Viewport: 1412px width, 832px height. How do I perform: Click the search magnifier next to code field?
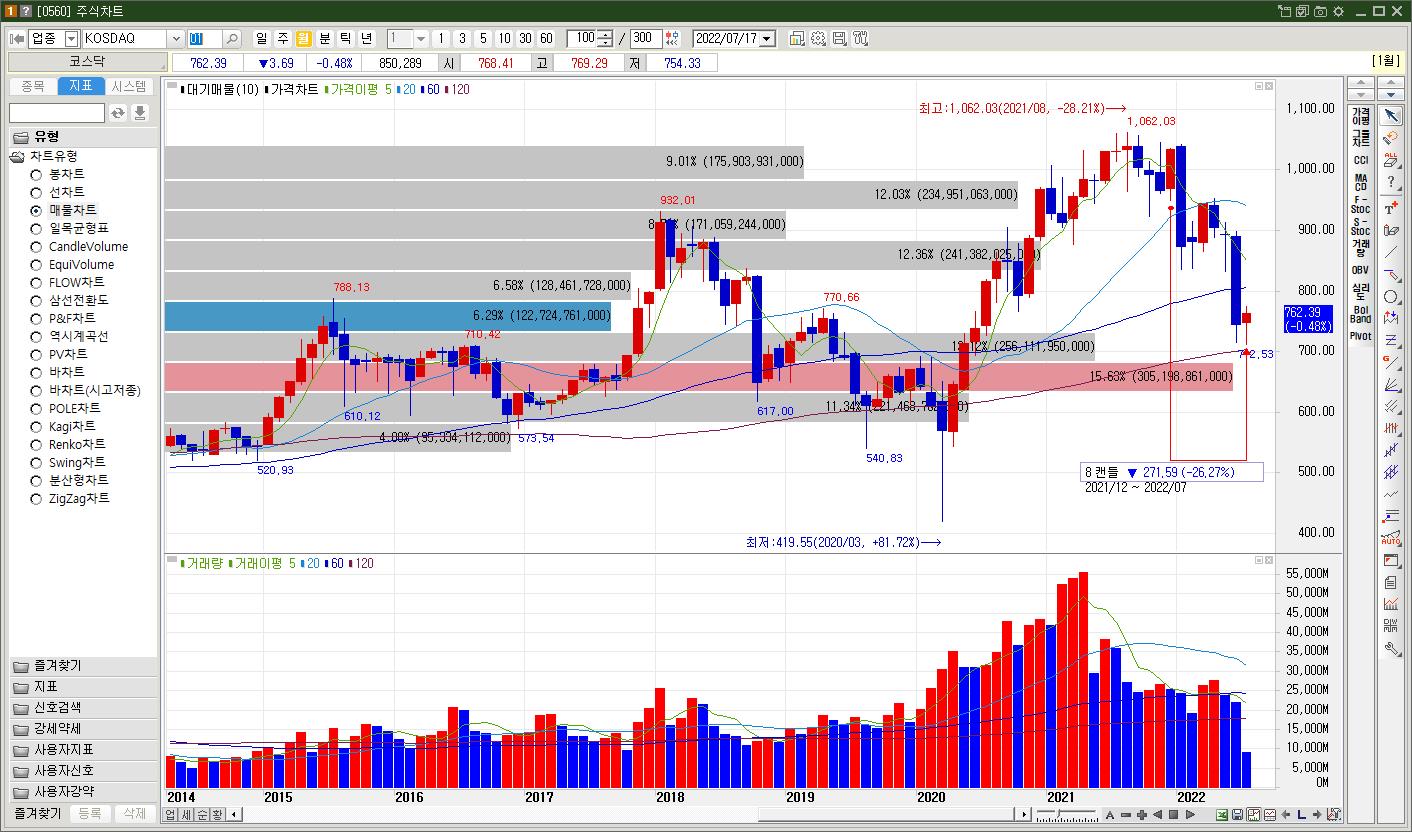[x=232, y=39]
